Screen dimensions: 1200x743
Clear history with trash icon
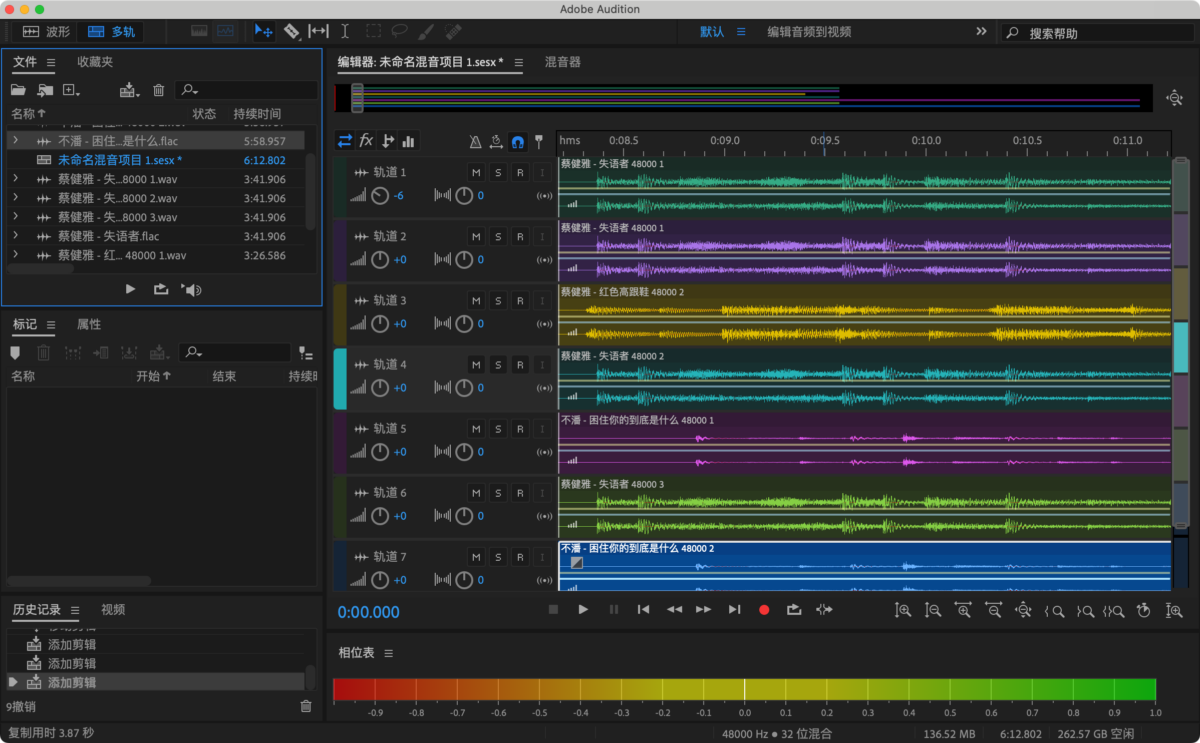[x=306, y=706]
